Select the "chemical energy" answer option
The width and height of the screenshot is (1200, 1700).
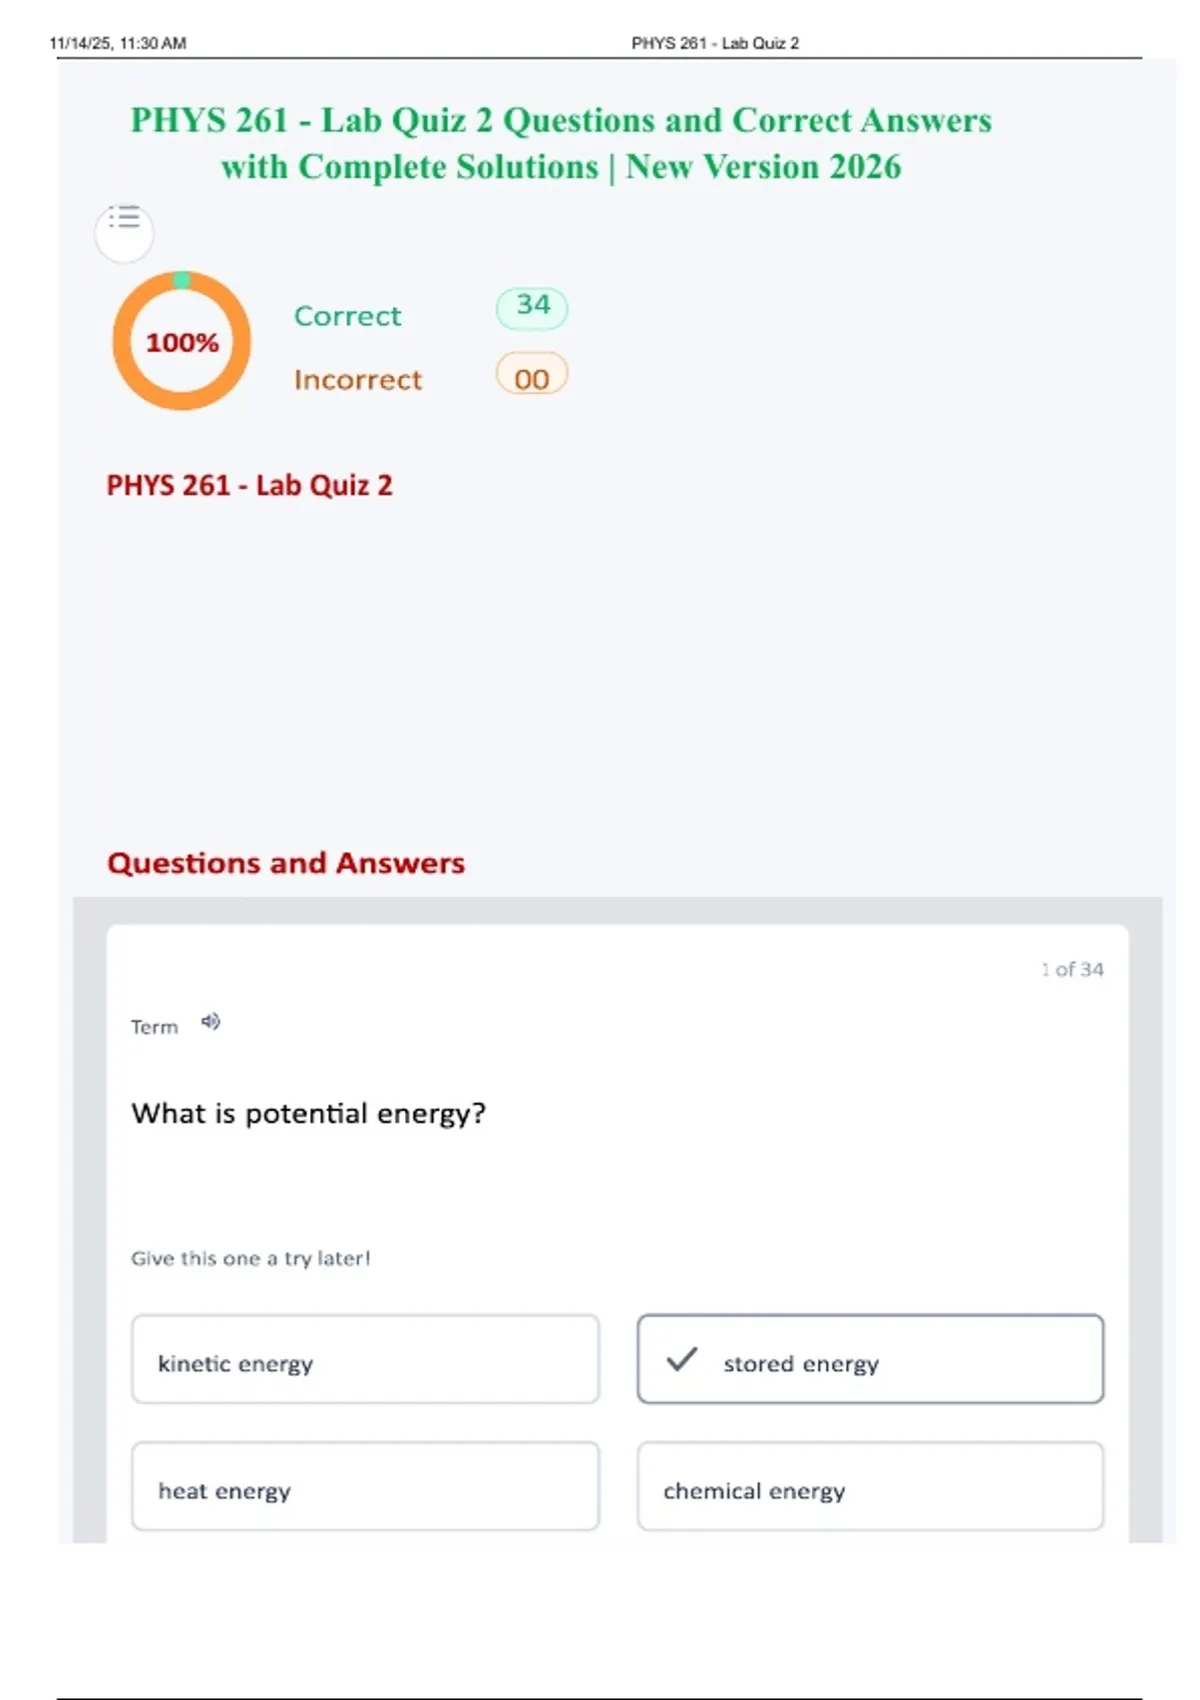coord(870,1487)
